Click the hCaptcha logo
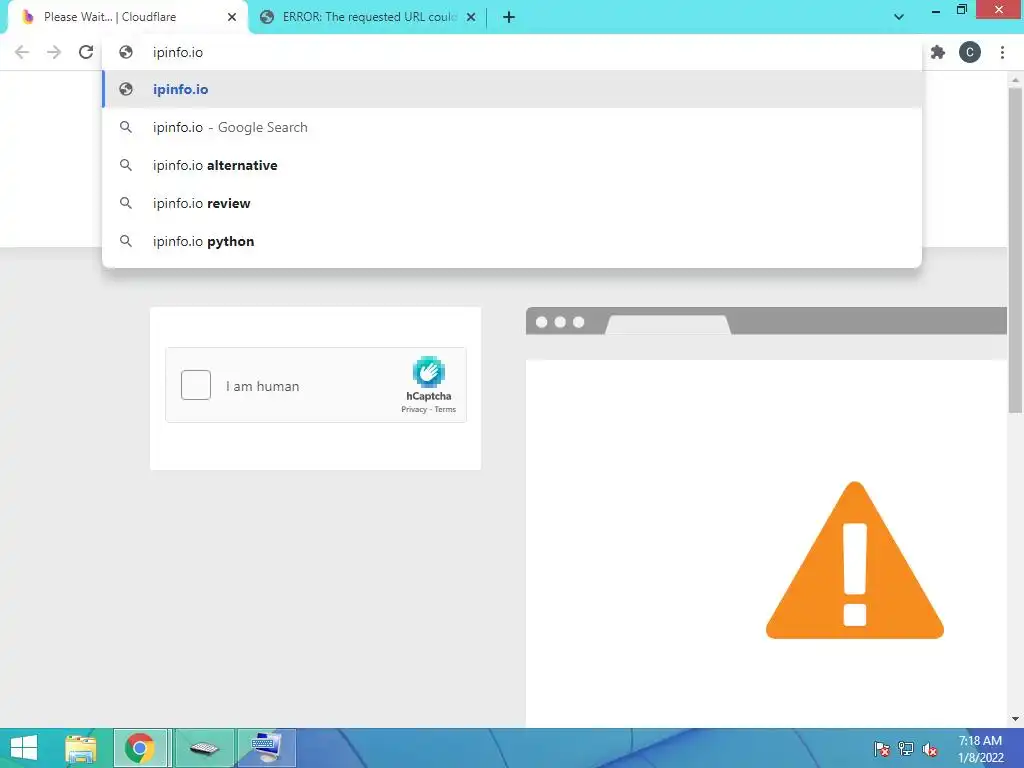The width and height of the screenshot is (1024, 768). [x=428, y=372]
